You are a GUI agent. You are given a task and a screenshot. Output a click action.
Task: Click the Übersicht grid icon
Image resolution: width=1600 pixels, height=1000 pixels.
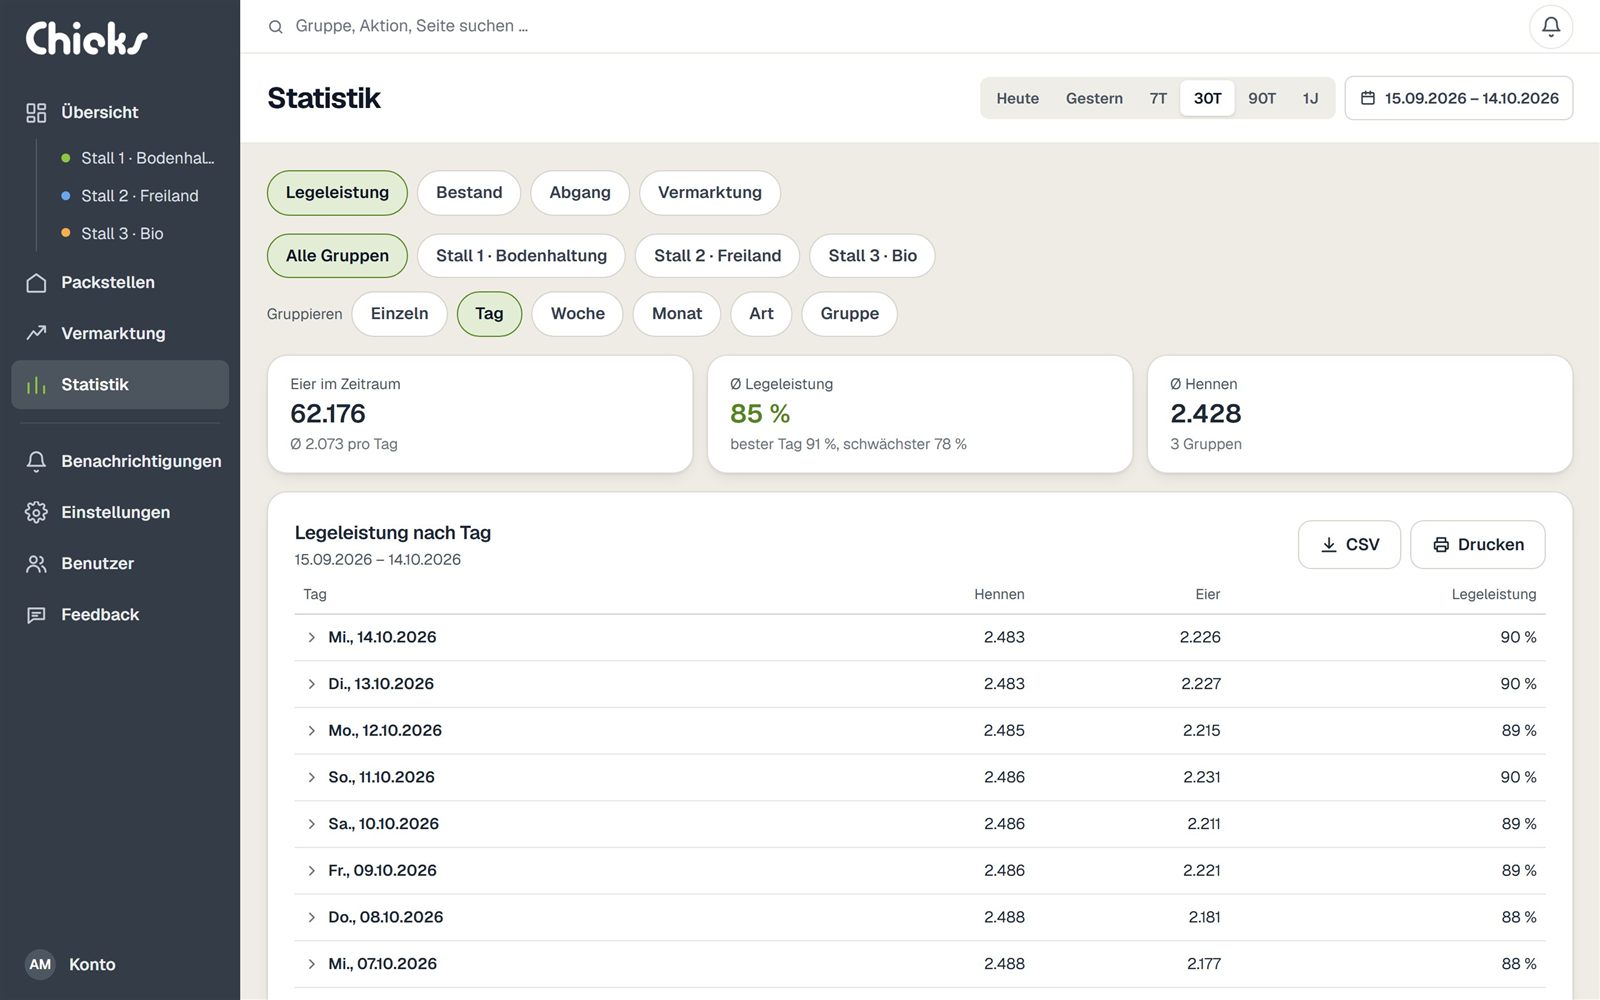click(x=36, y=113)
